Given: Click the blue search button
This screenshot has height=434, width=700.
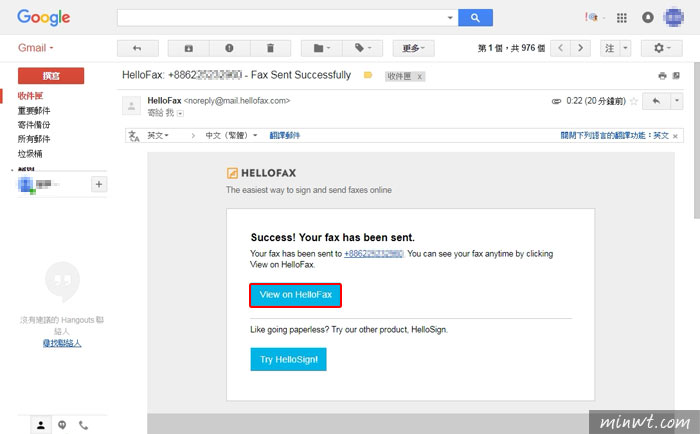Looking at the screenshot, I should point(475,18).
